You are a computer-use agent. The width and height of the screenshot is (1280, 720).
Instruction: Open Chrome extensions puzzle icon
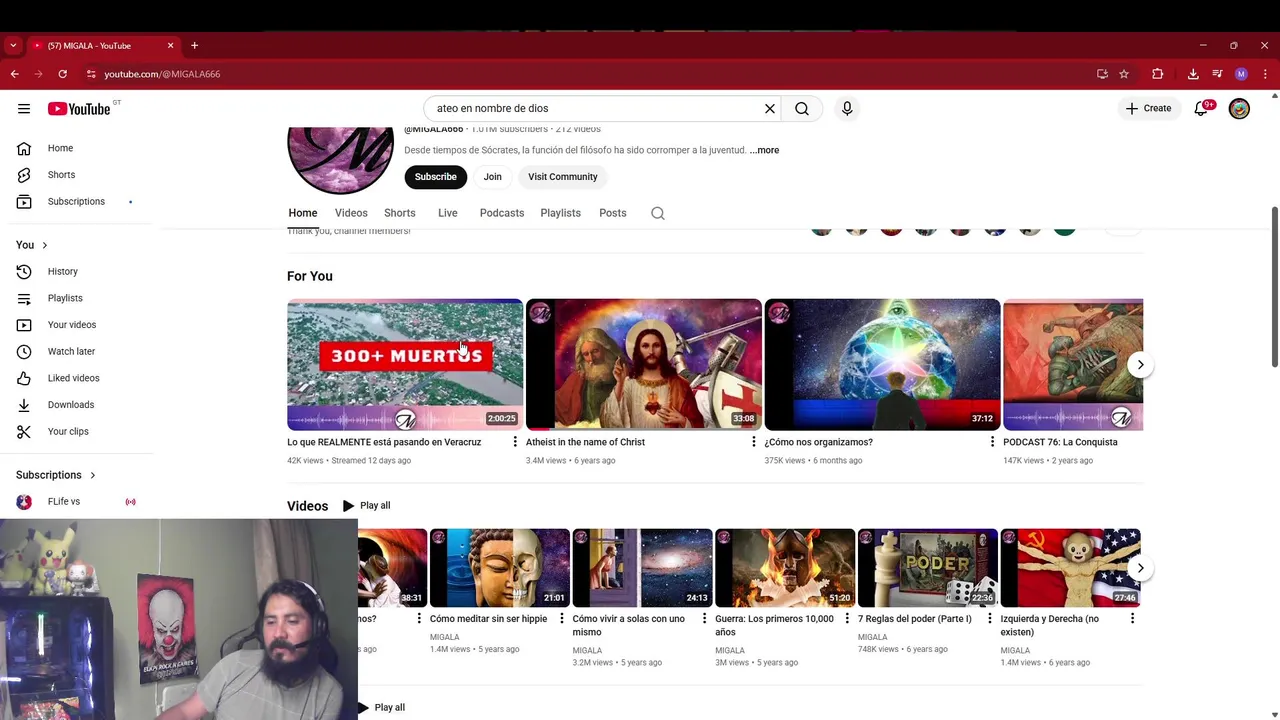[x=1158, y=74]
